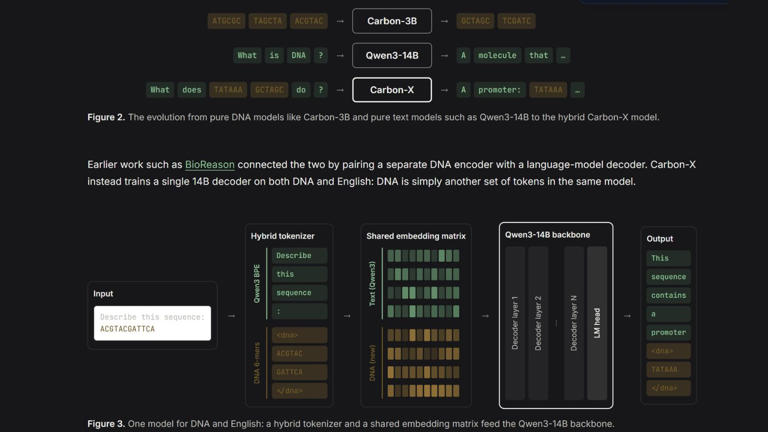Click the Figure 3 caption label
The width and height of the screenshot is (768, 432).
pyautogui.click(x=106, y=424)
